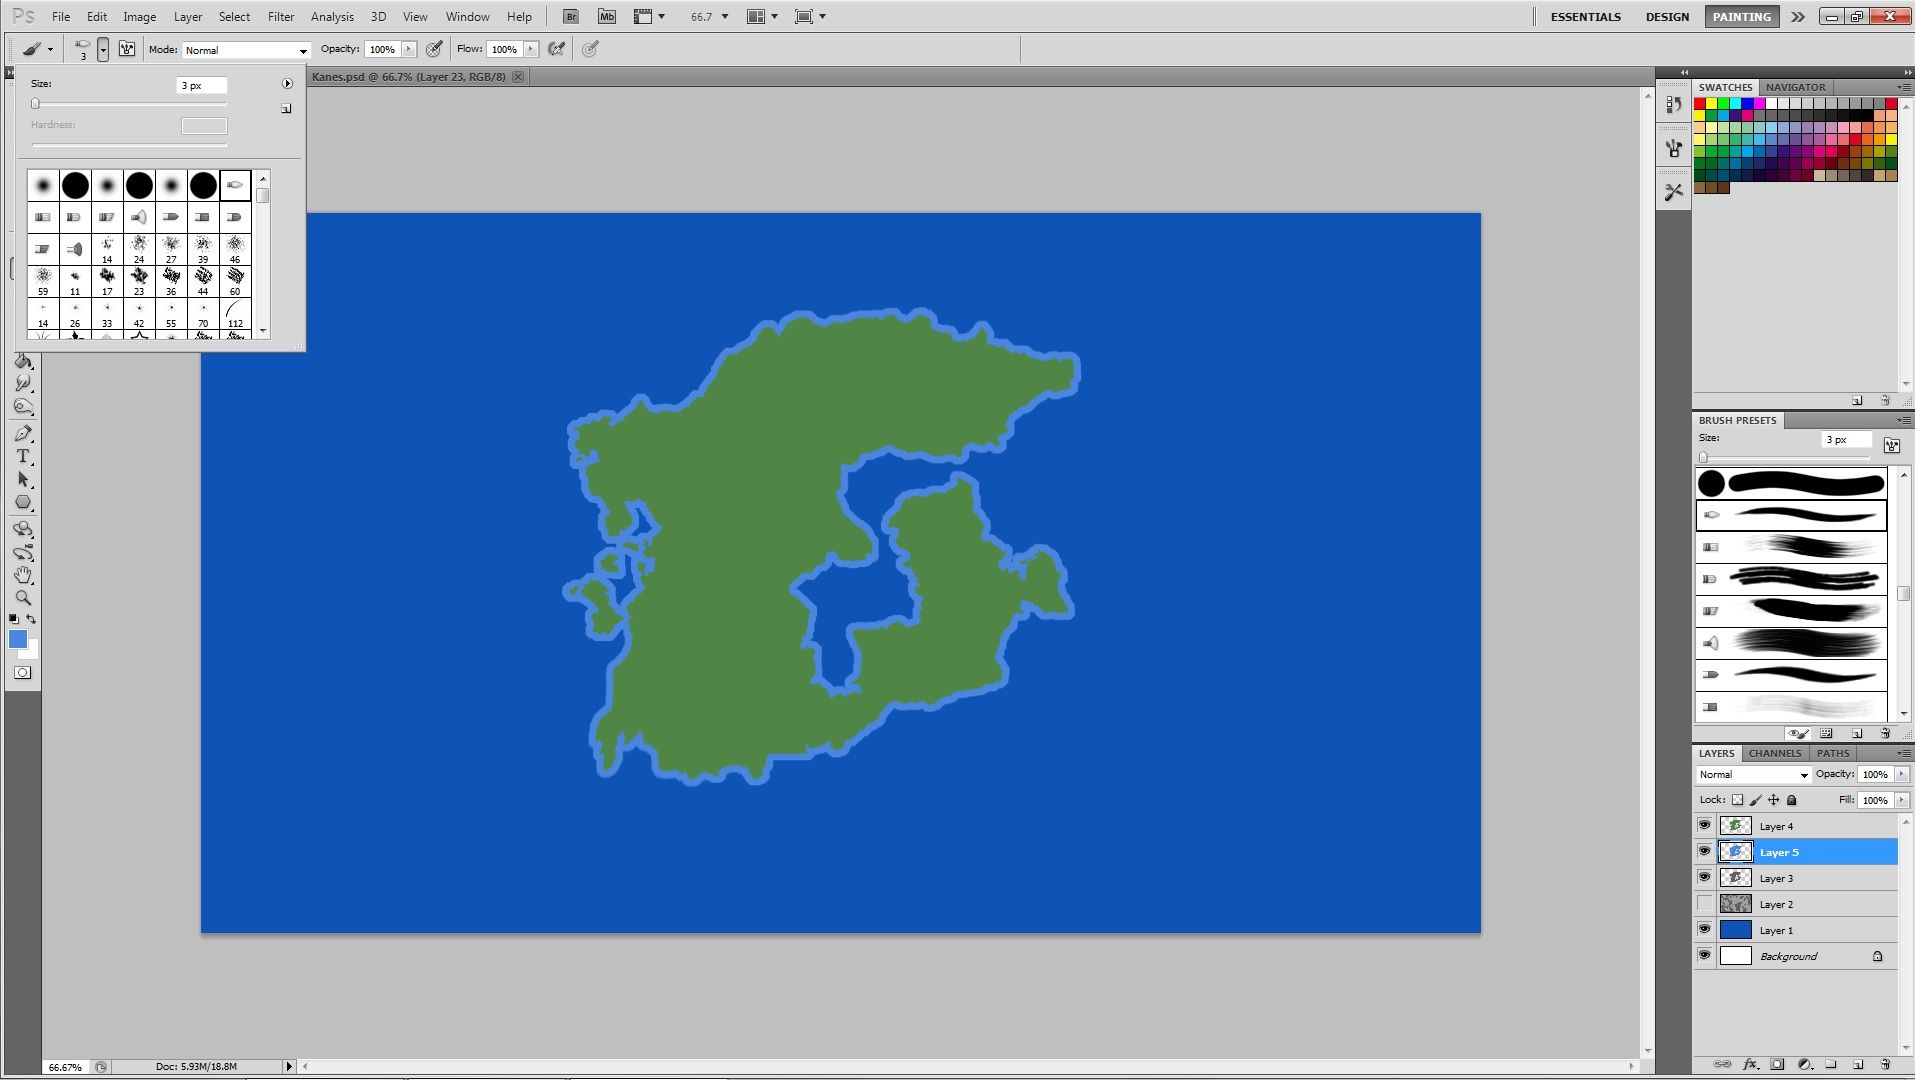Switch to the Channels tab
Screen dimensions: 1915x1080
click(x=1774, y=753)
